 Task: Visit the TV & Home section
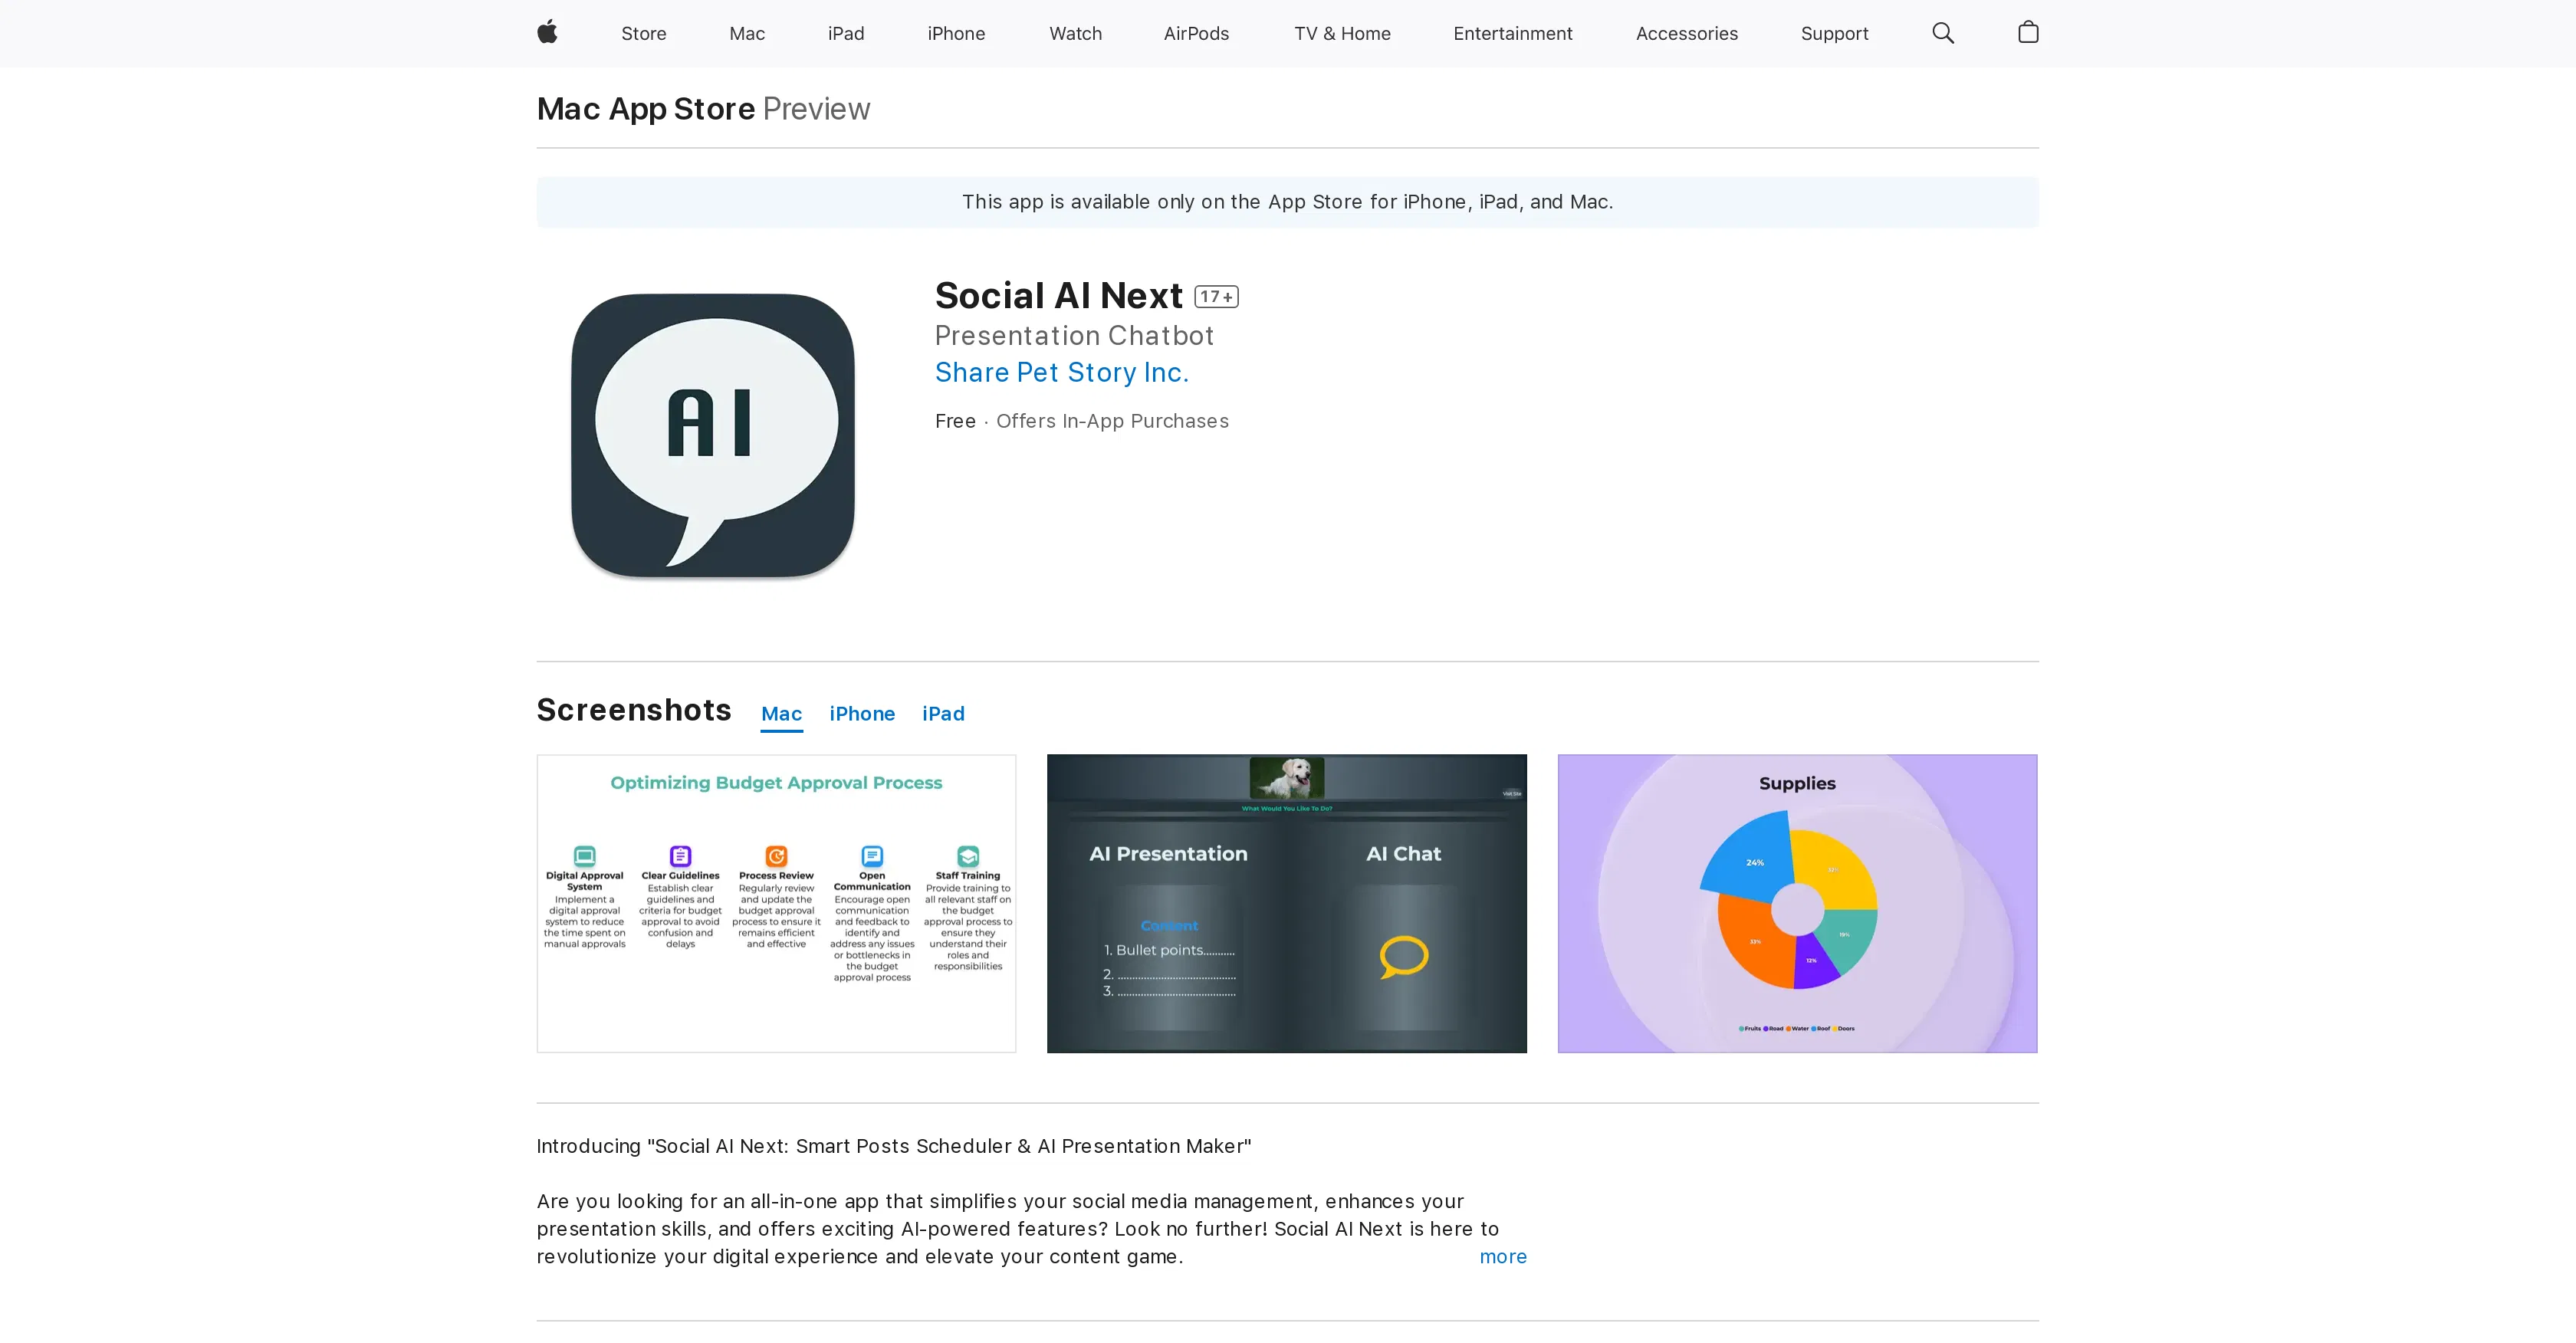click(1342, 33)
